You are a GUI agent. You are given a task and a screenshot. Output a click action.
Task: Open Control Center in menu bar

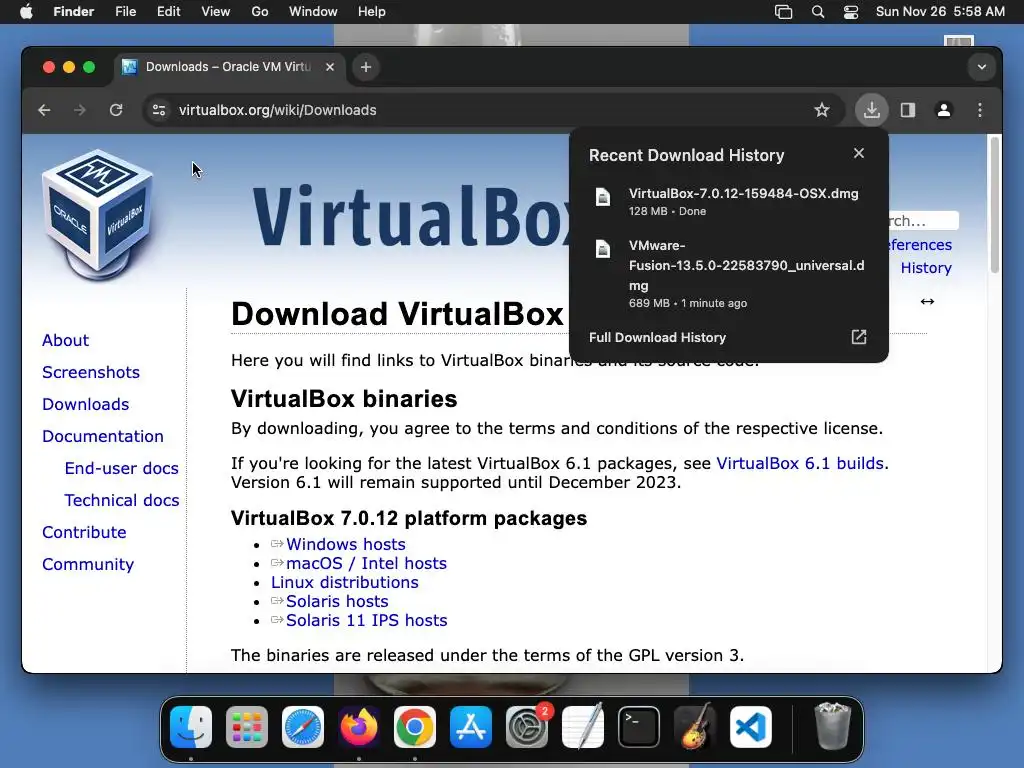tap(851, 12)
